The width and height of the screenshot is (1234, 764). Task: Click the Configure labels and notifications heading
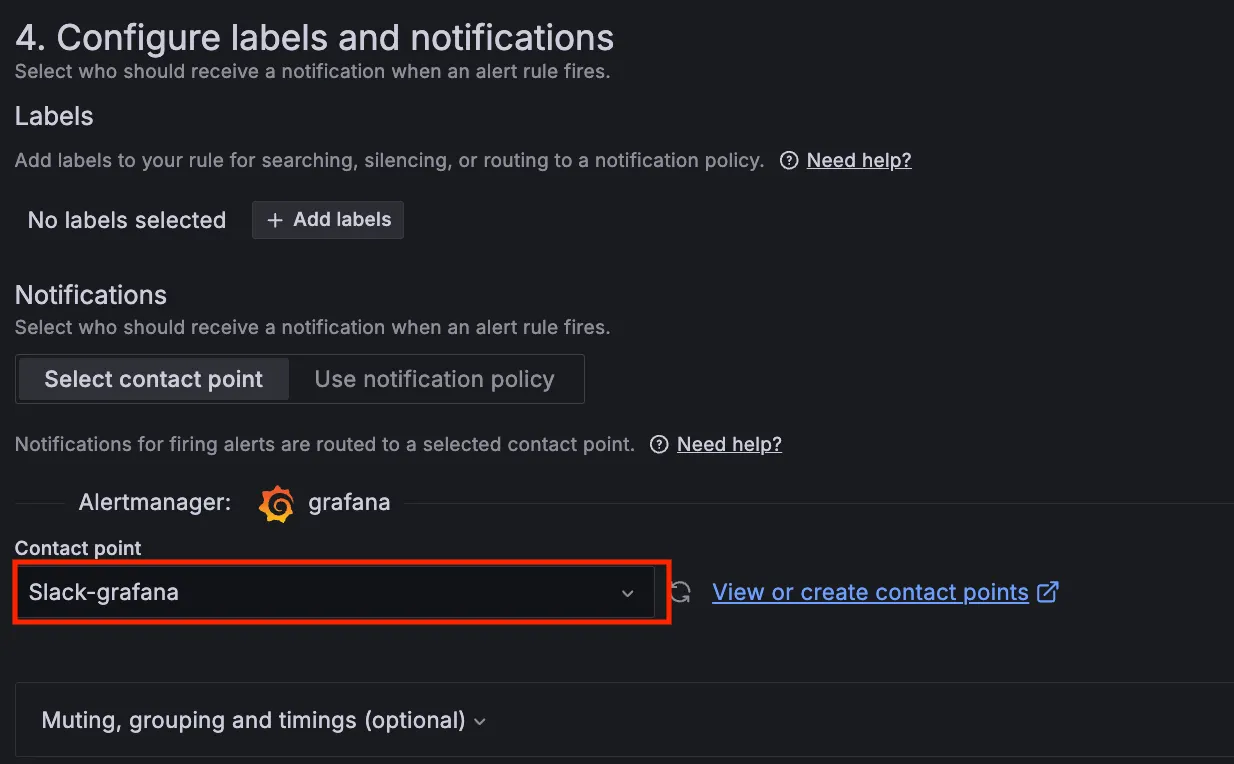[314, 38]
